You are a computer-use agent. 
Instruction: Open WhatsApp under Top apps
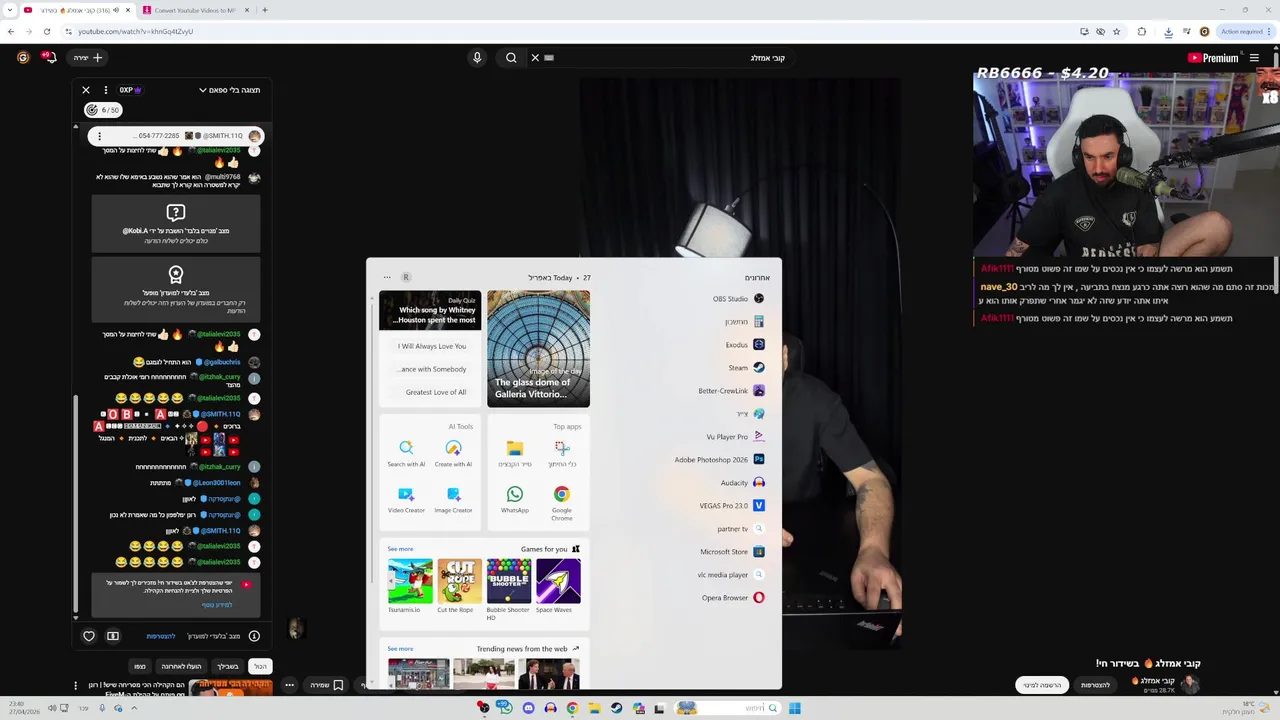pyautogui.click(x=514, y=499)
